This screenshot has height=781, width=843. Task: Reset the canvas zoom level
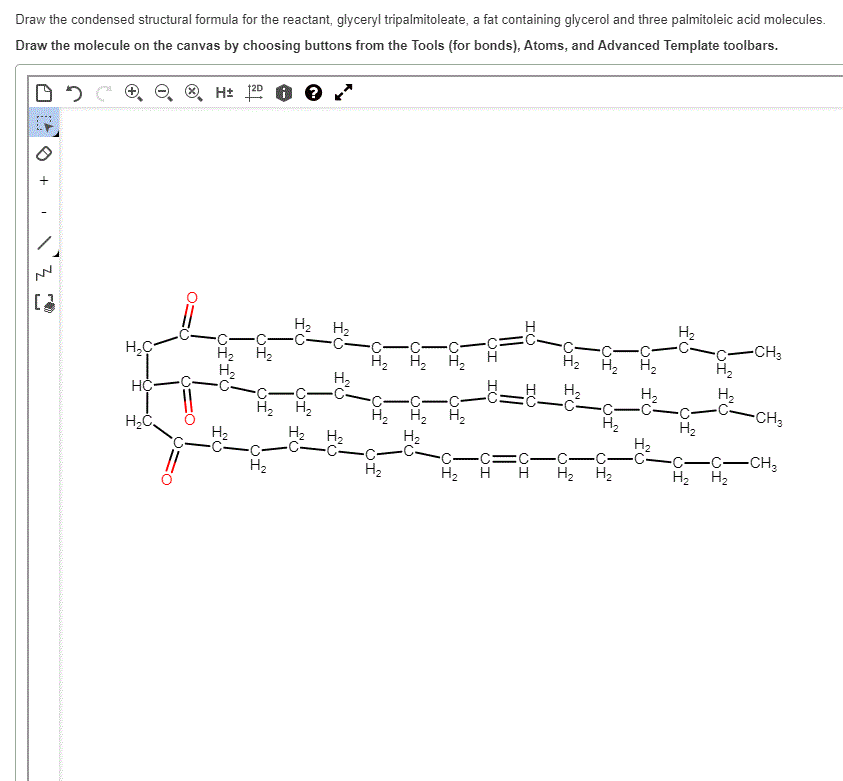coord(192,91)
